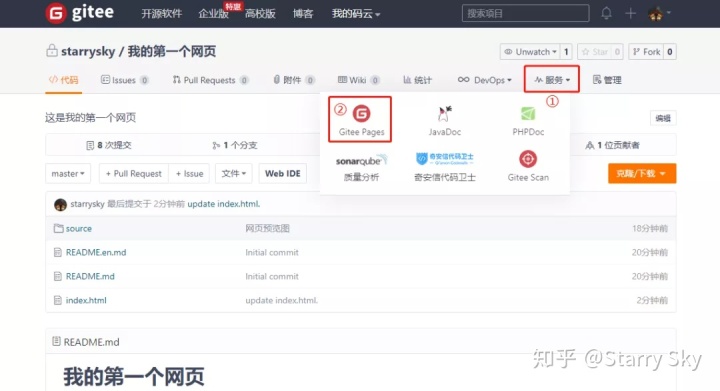The width and height of the screenshot is (720, 391).
Task: Open the README.md file link
Action: 90,276
